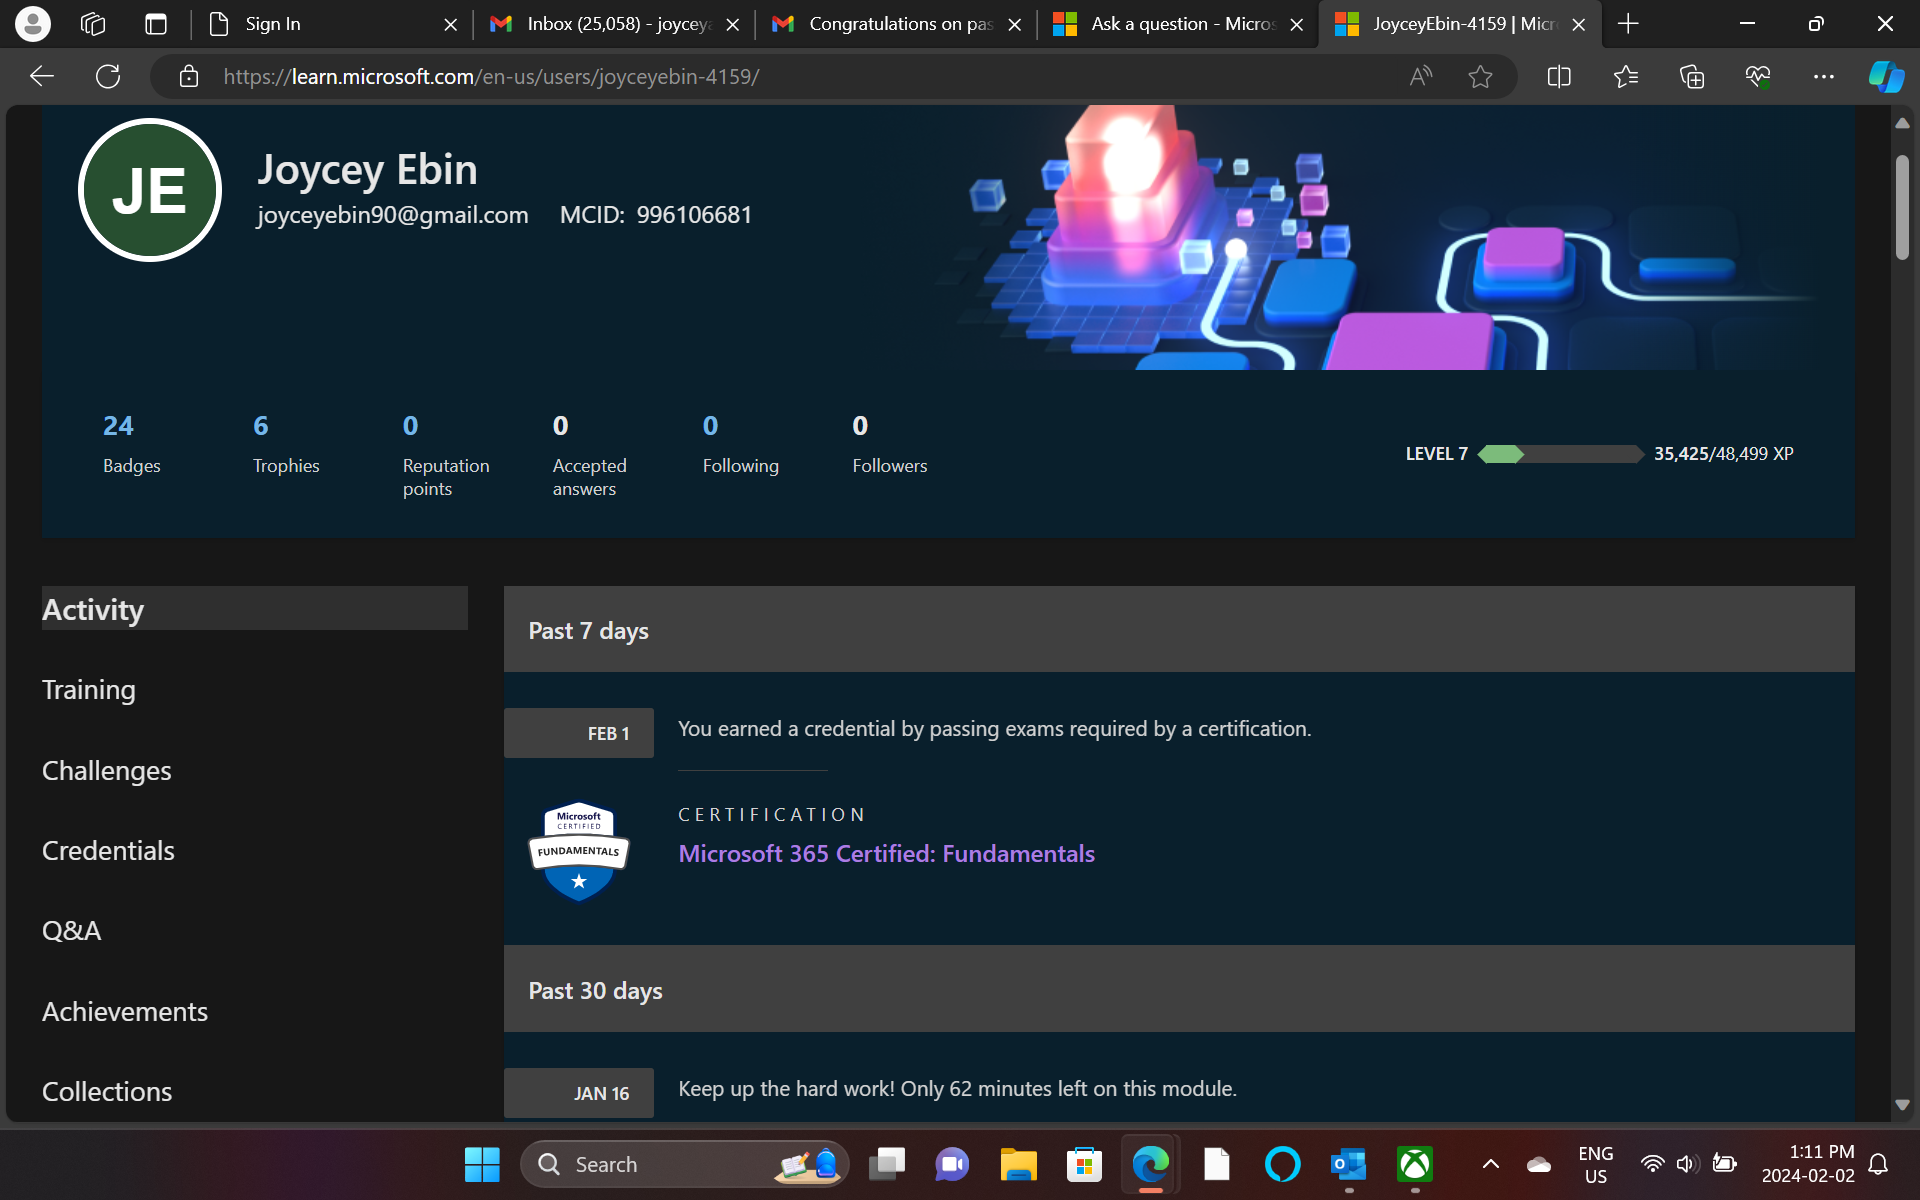Open Settings and more ellipsis menu
Screen dimensions: 1920x1200
[1824, 76]
